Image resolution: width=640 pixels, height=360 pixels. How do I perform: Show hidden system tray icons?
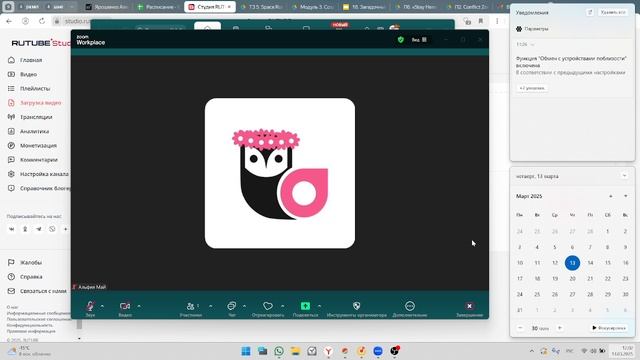pyautogui.click(x=531, y=351)
